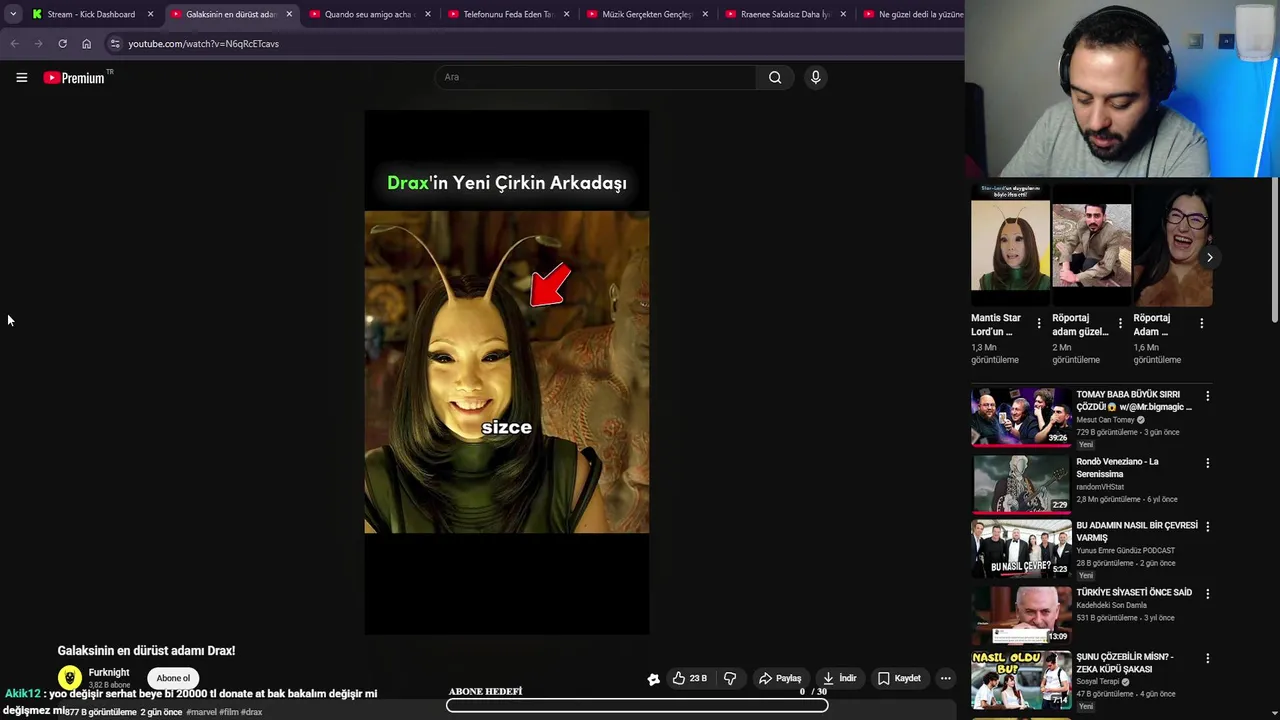The image size is (1280, 720).
Task: Play the 'TÜRKİYE SİYASETİ ÖNCE SAİD' thumbnail
Action: coord(1021,614)
